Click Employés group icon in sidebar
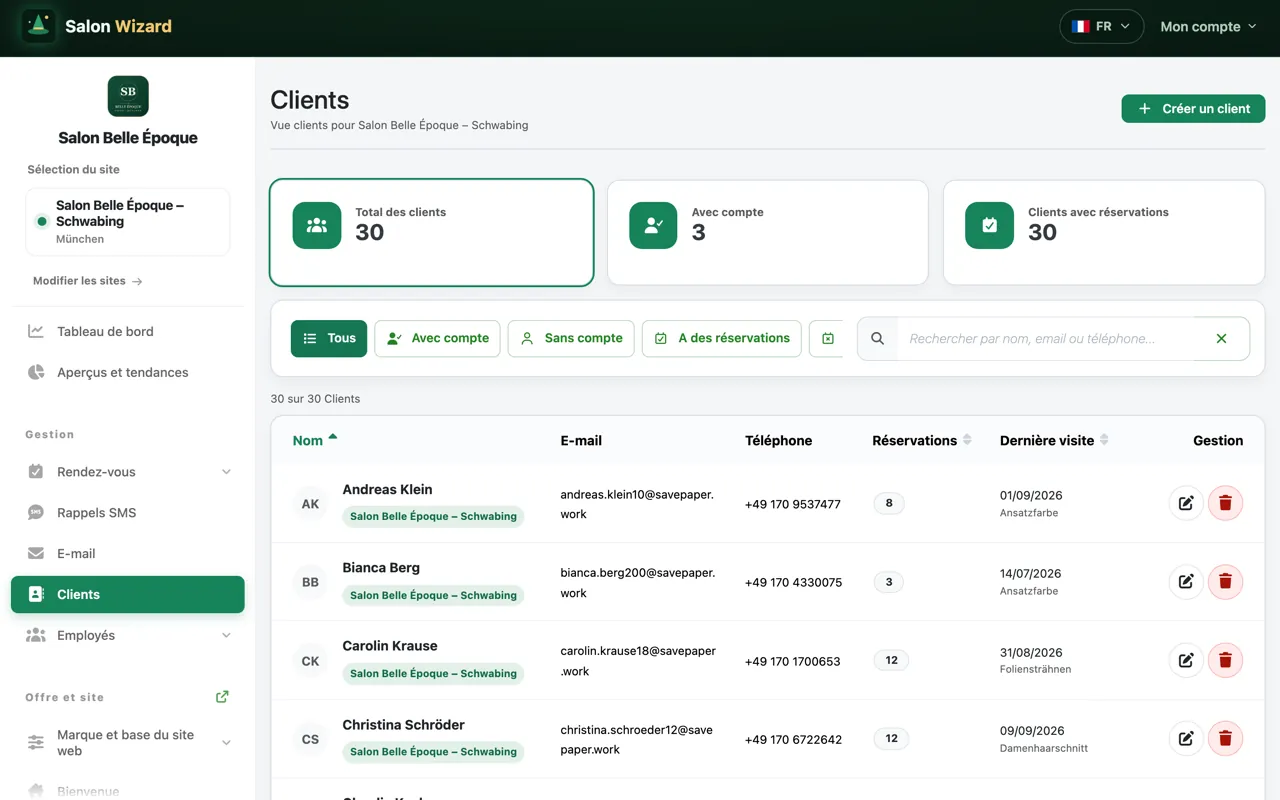This screenshot has width=1280, height=800. pos(36,635)
